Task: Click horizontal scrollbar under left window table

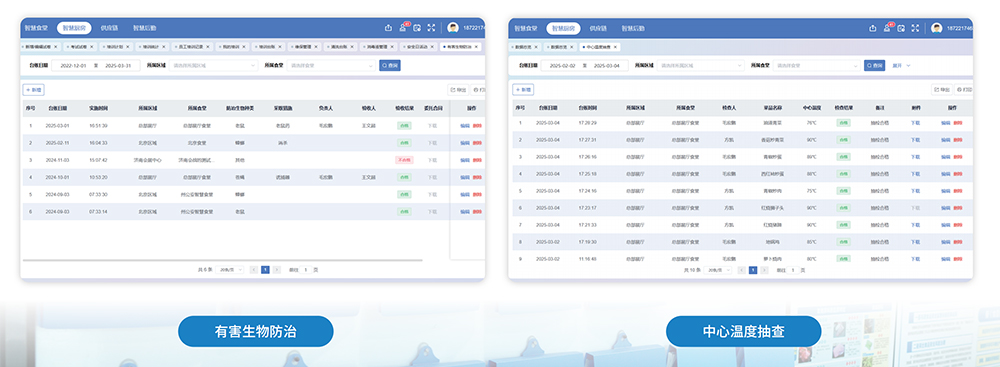Action: (x=223, y=260)
